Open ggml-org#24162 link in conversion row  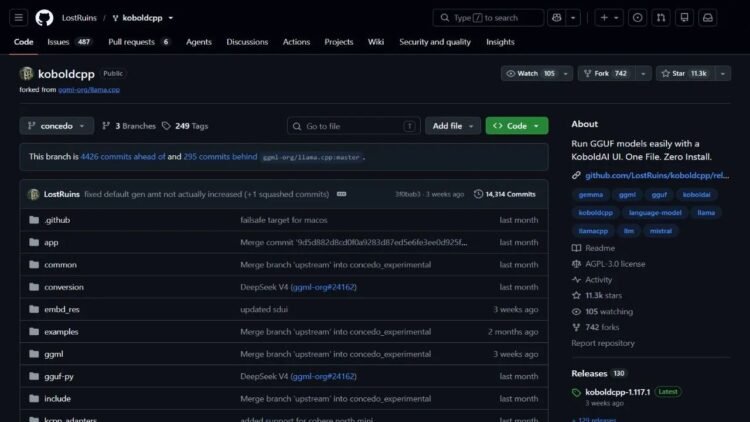click(323, 287)
